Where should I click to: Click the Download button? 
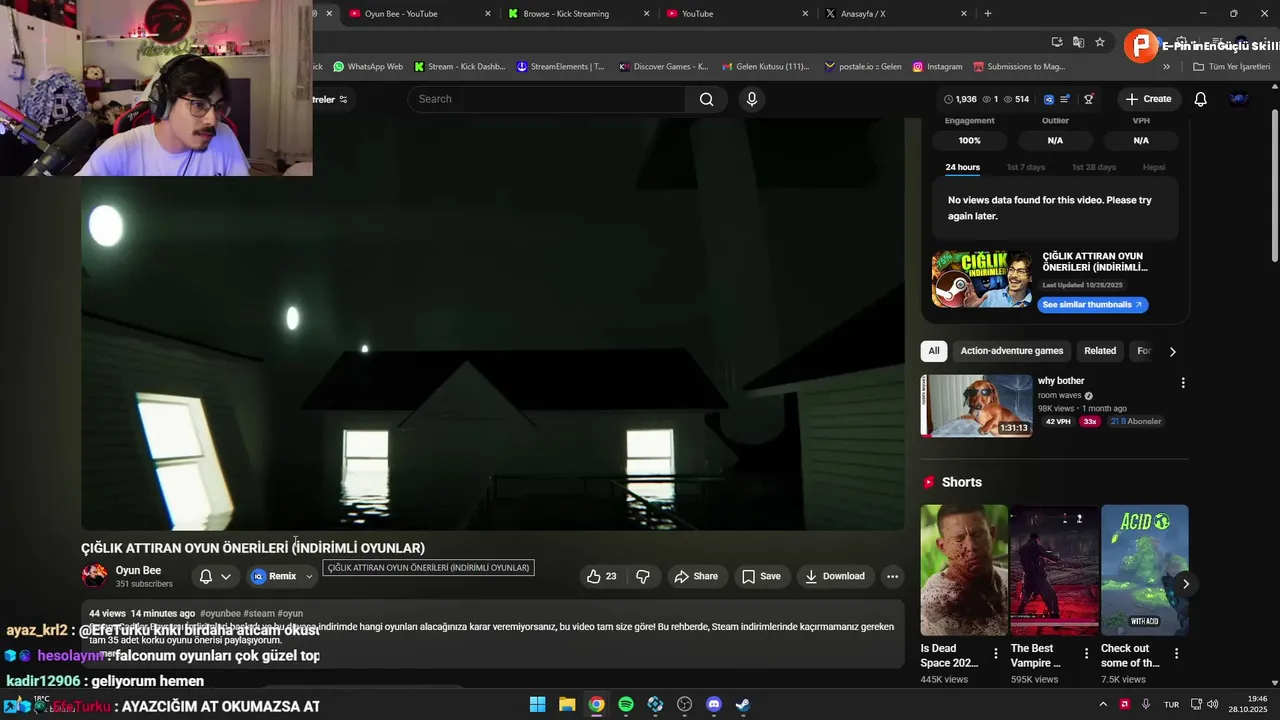(835, 576)
